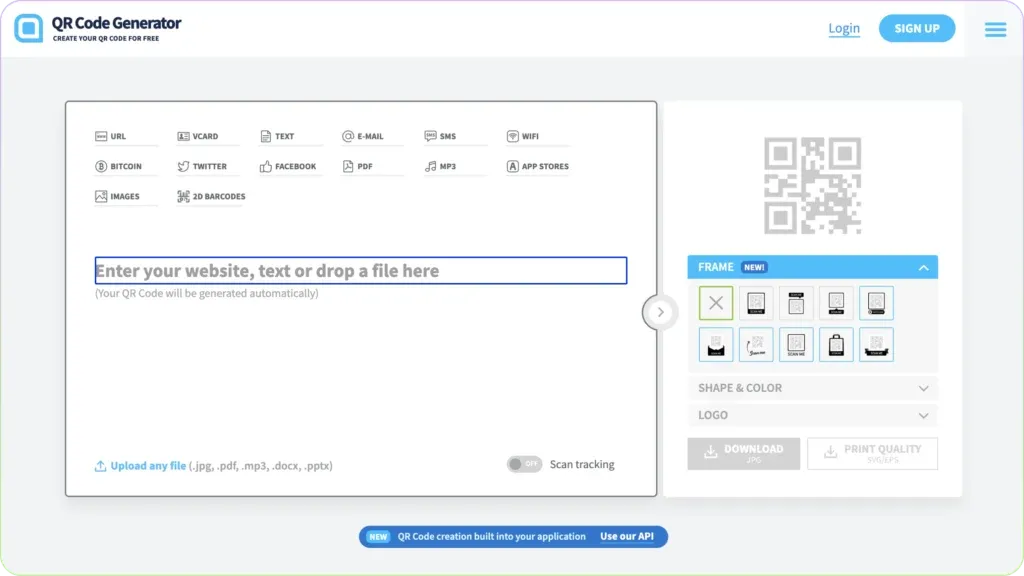Image resolution: width=1024 pixels, height=576 pixels.
Task: Click the QR Code Generator logo icon
Action: click(29, 28)
